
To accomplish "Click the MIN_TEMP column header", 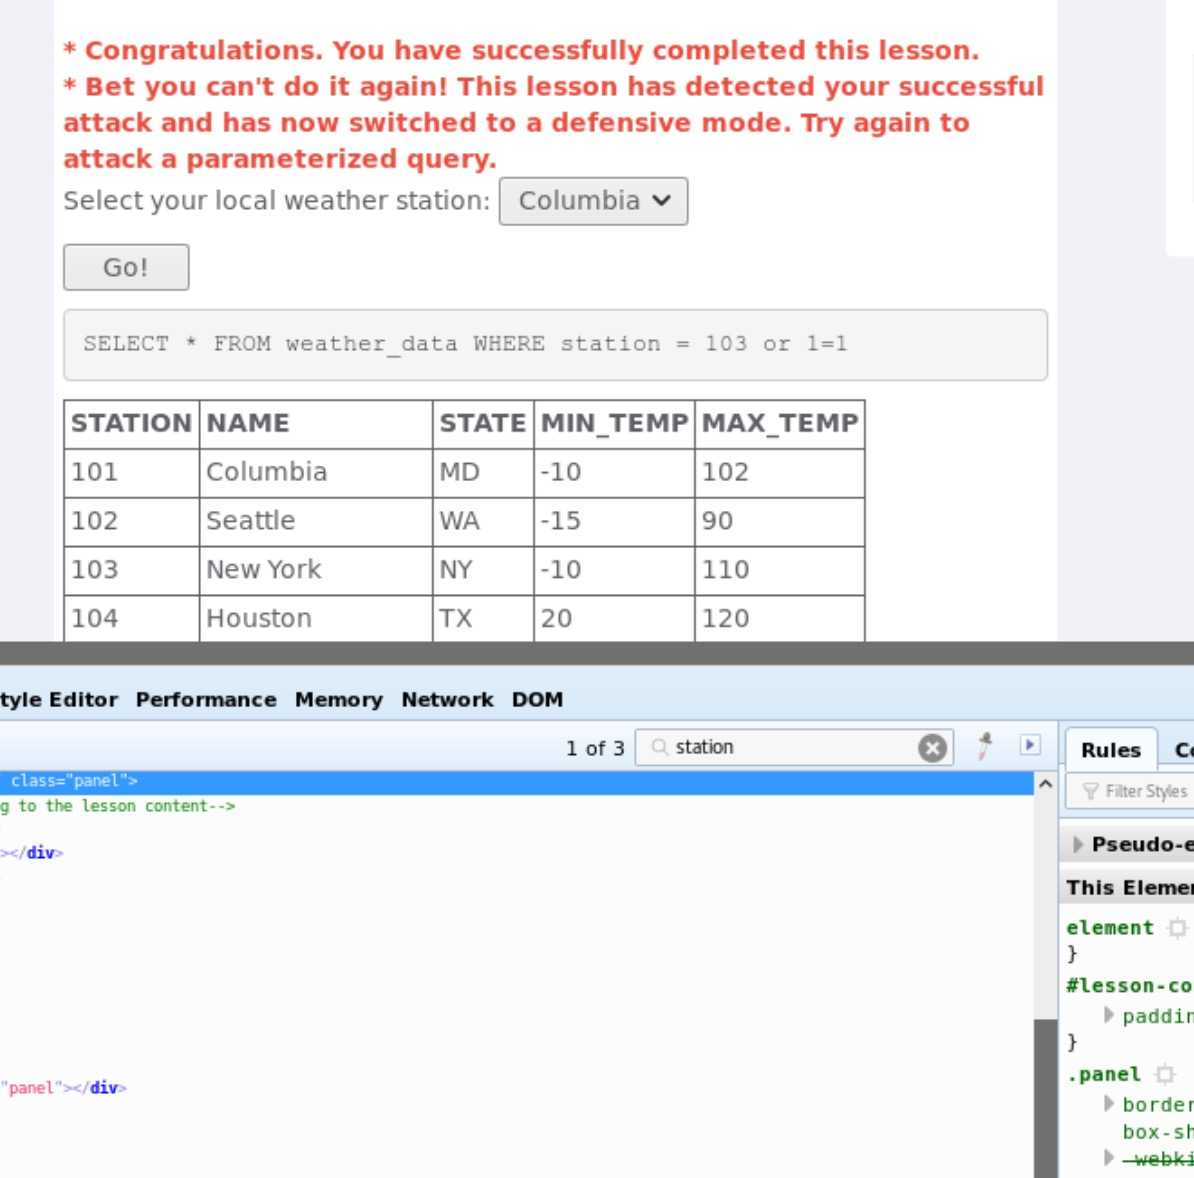I will click(615, 423).
